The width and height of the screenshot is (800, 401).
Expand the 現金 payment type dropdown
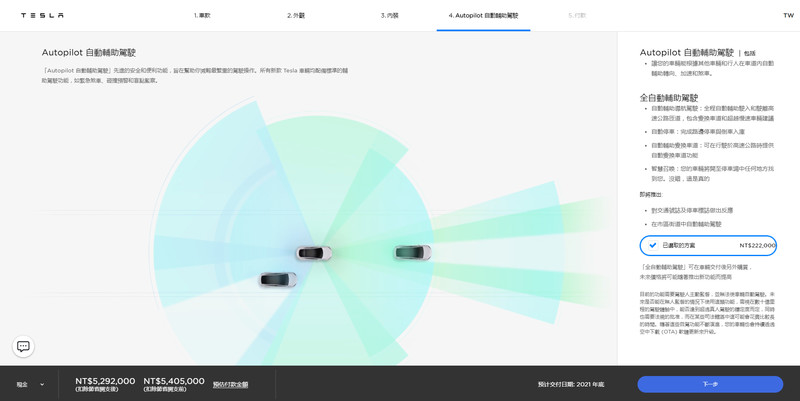click(30, 384)
